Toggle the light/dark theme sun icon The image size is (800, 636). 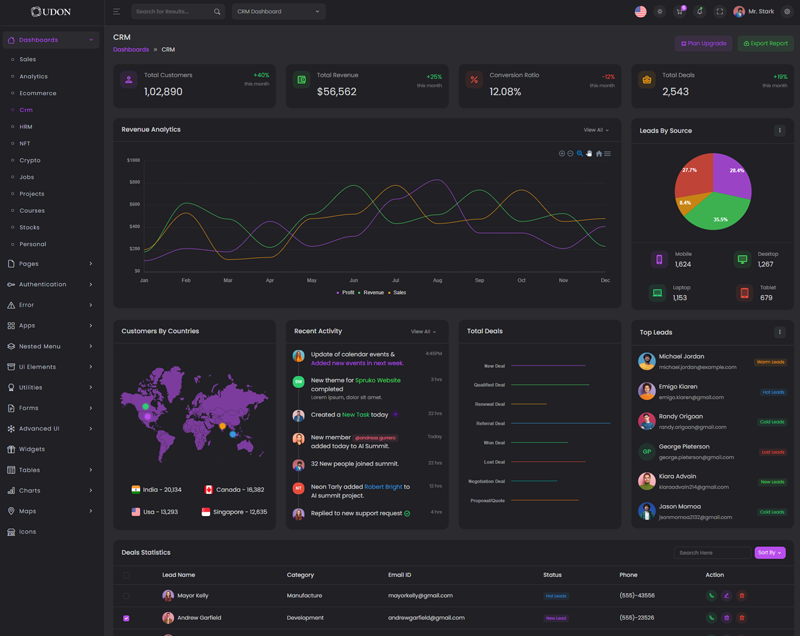[x=660, y=12]
